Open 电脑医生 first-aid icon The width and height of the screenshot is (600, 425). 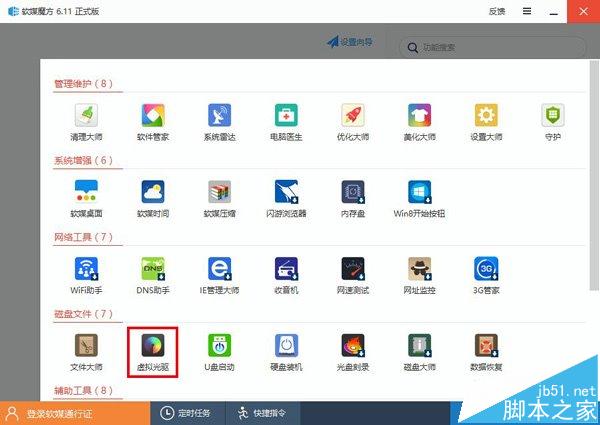pyautogui.click(x=286, y=122)
